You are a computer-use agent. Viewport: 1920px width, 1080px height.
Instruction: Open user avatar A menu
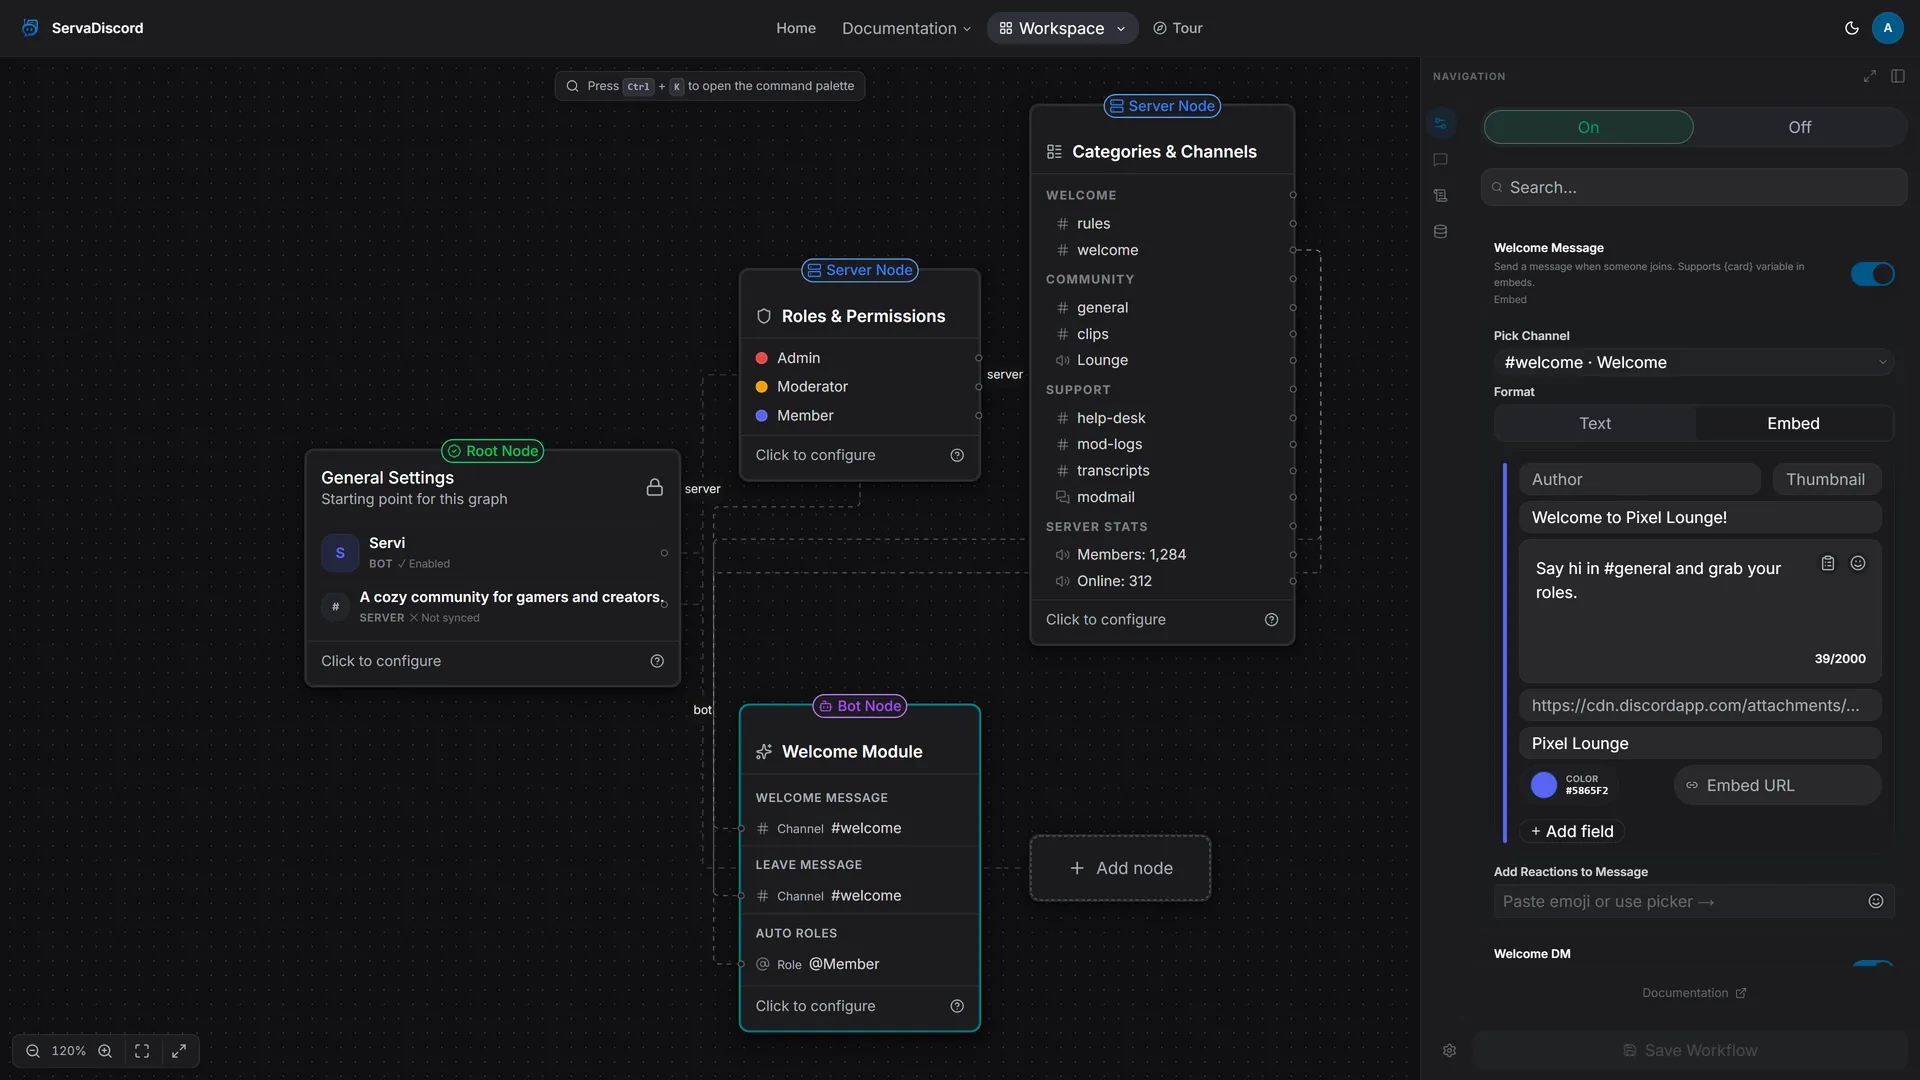click(1887, 28)
